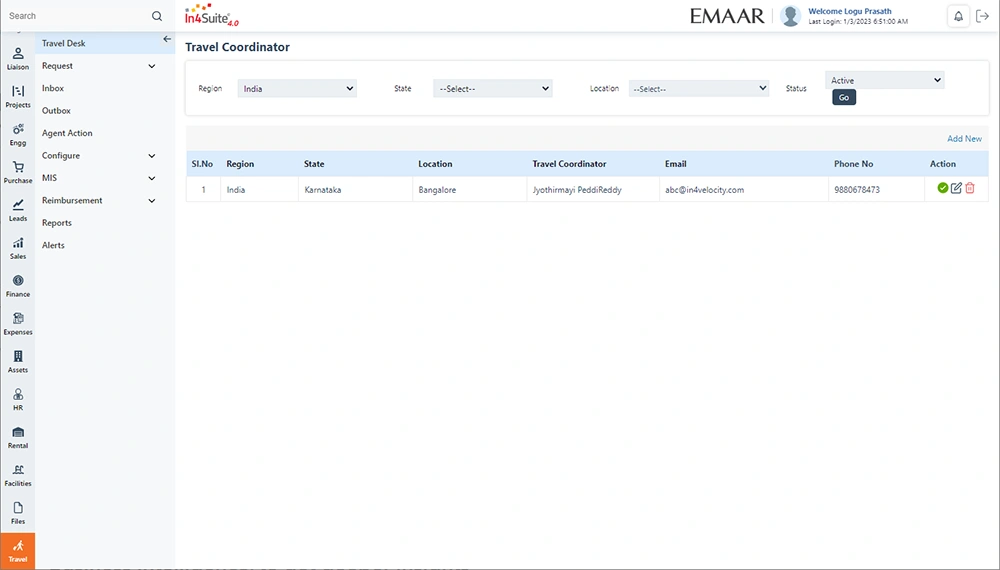Click the notification bell icon

(958, 16)
